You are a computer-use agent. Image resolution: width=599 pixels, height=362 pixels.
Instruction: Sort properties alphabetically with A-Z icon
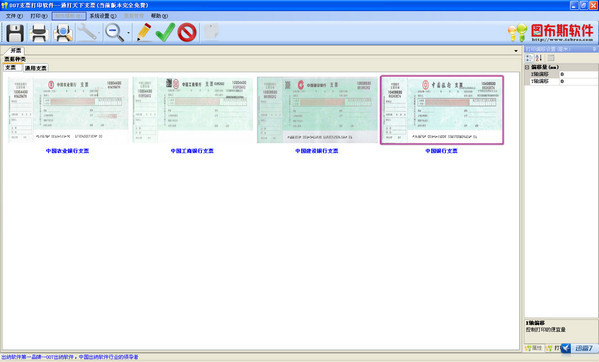click(x=539, y=58)
